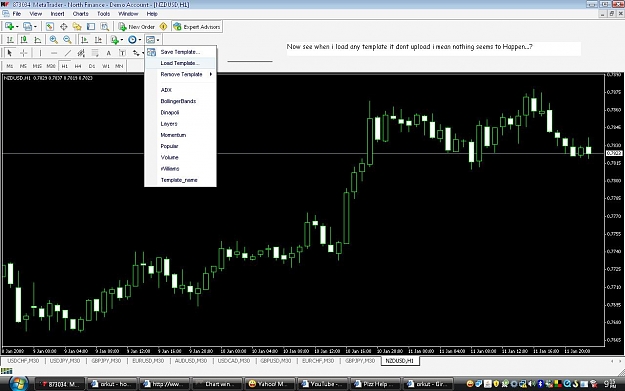Click the Expert Advisors button
Image resolution: width=625 pixels, height=391 pixels.
point(197,27)
